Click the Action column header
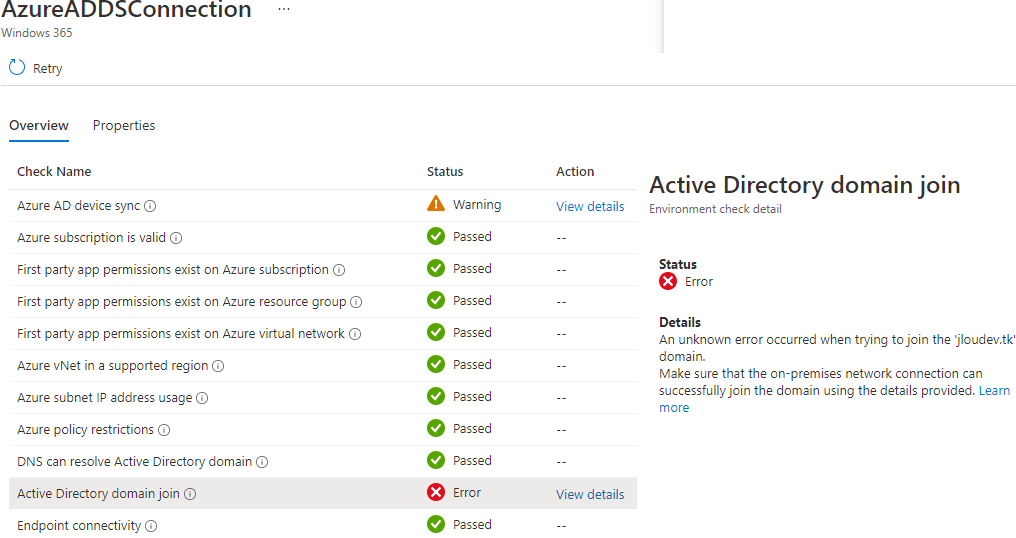 tap(575, 171)
